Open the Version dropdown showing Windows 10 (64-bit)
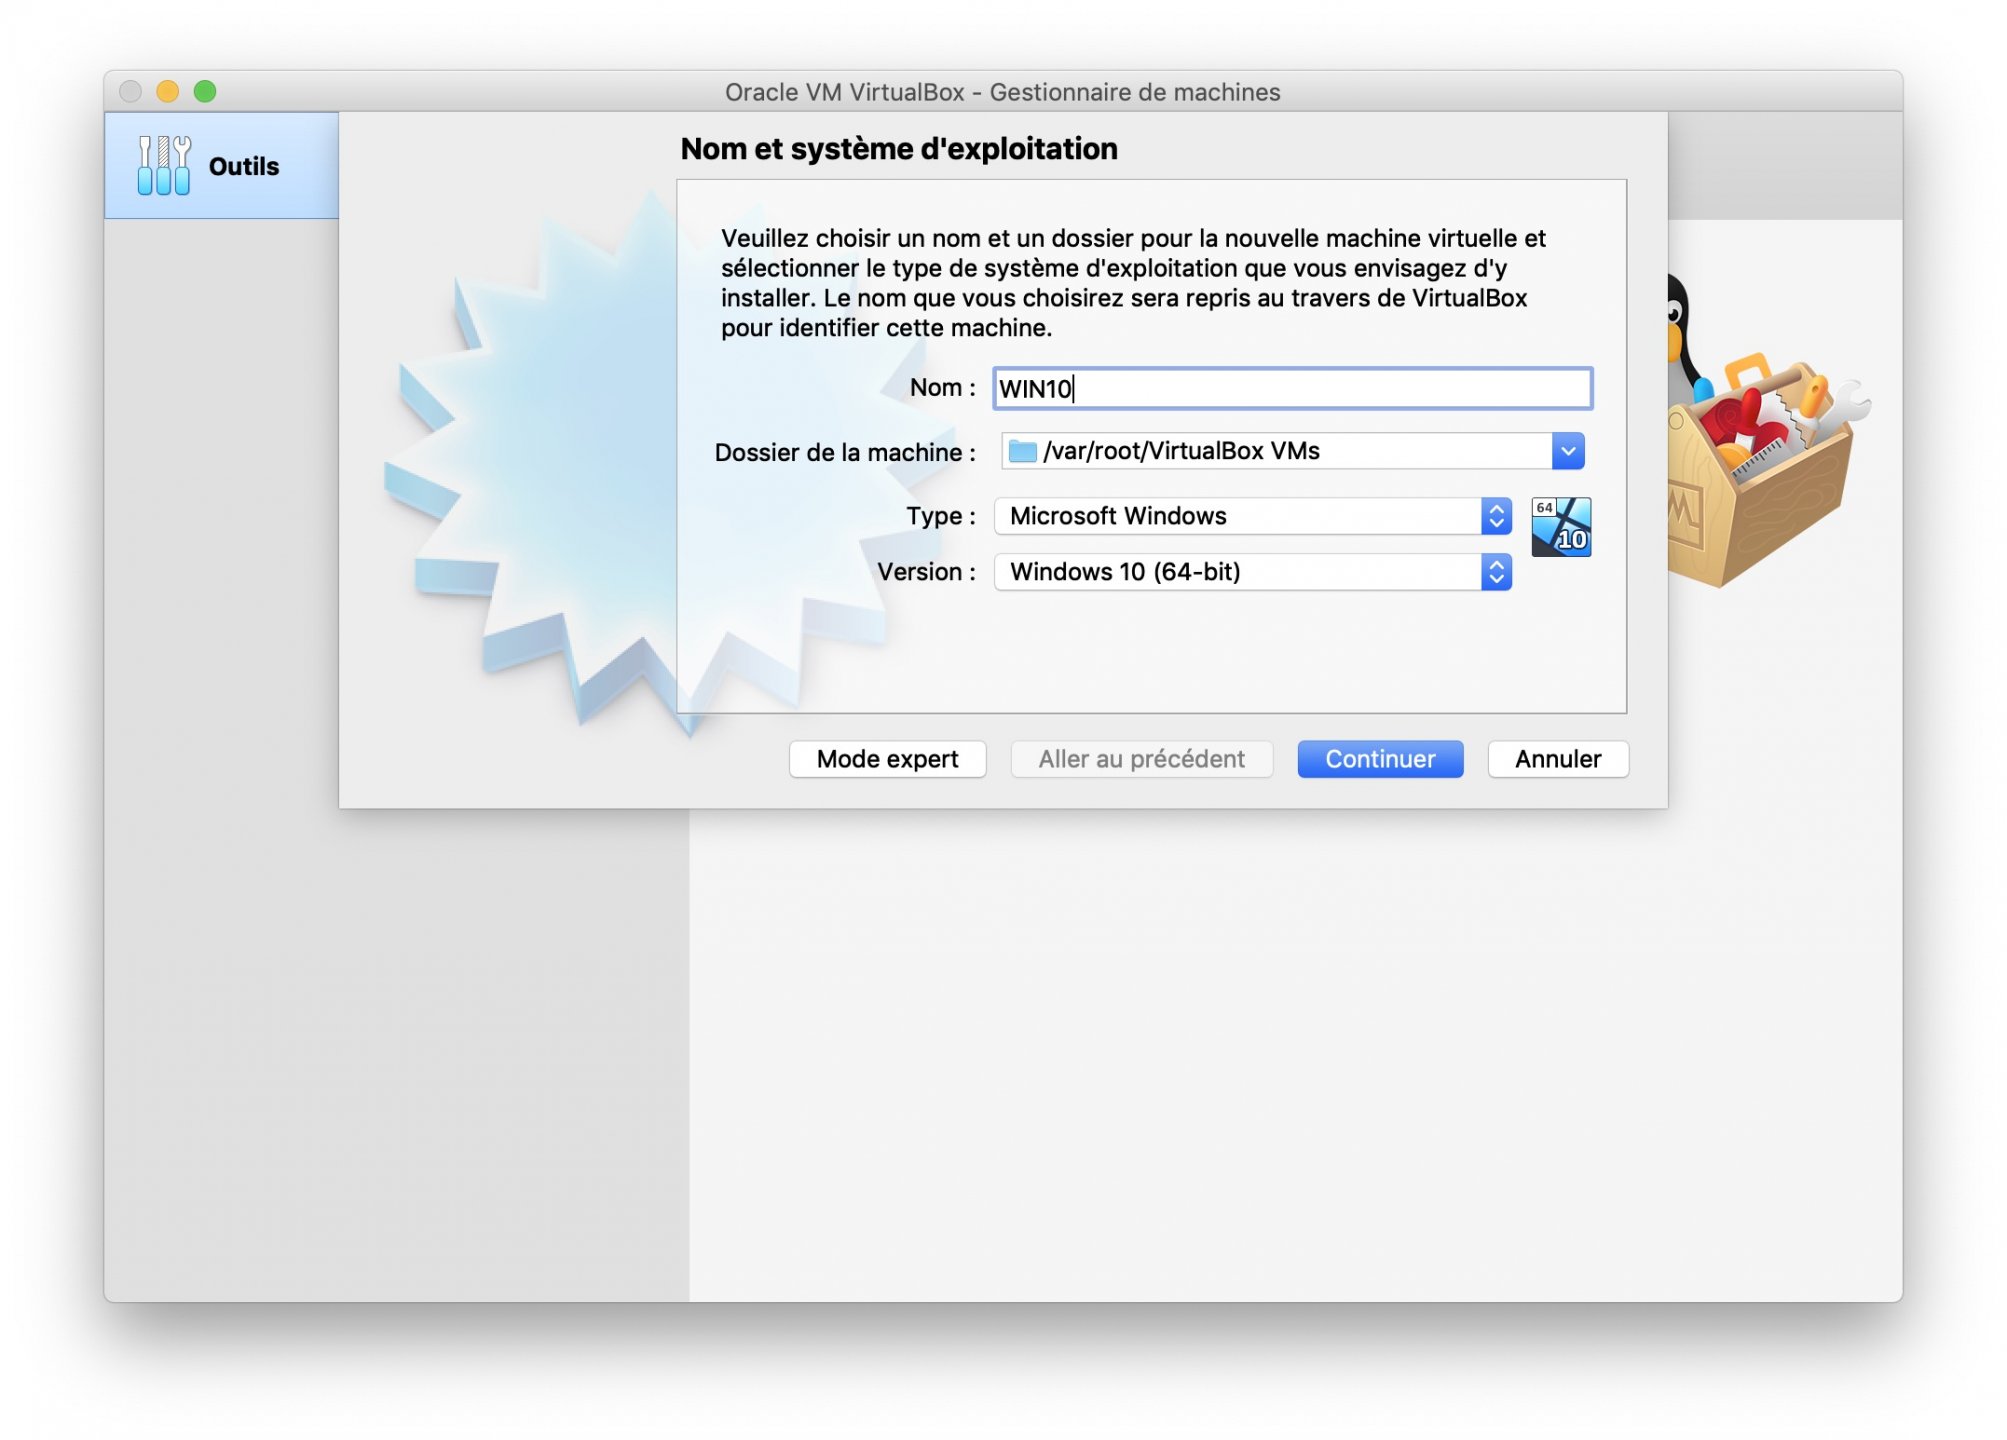Image resolution: width=2007 pixels, height=1440 pixels. (1252, 572)
